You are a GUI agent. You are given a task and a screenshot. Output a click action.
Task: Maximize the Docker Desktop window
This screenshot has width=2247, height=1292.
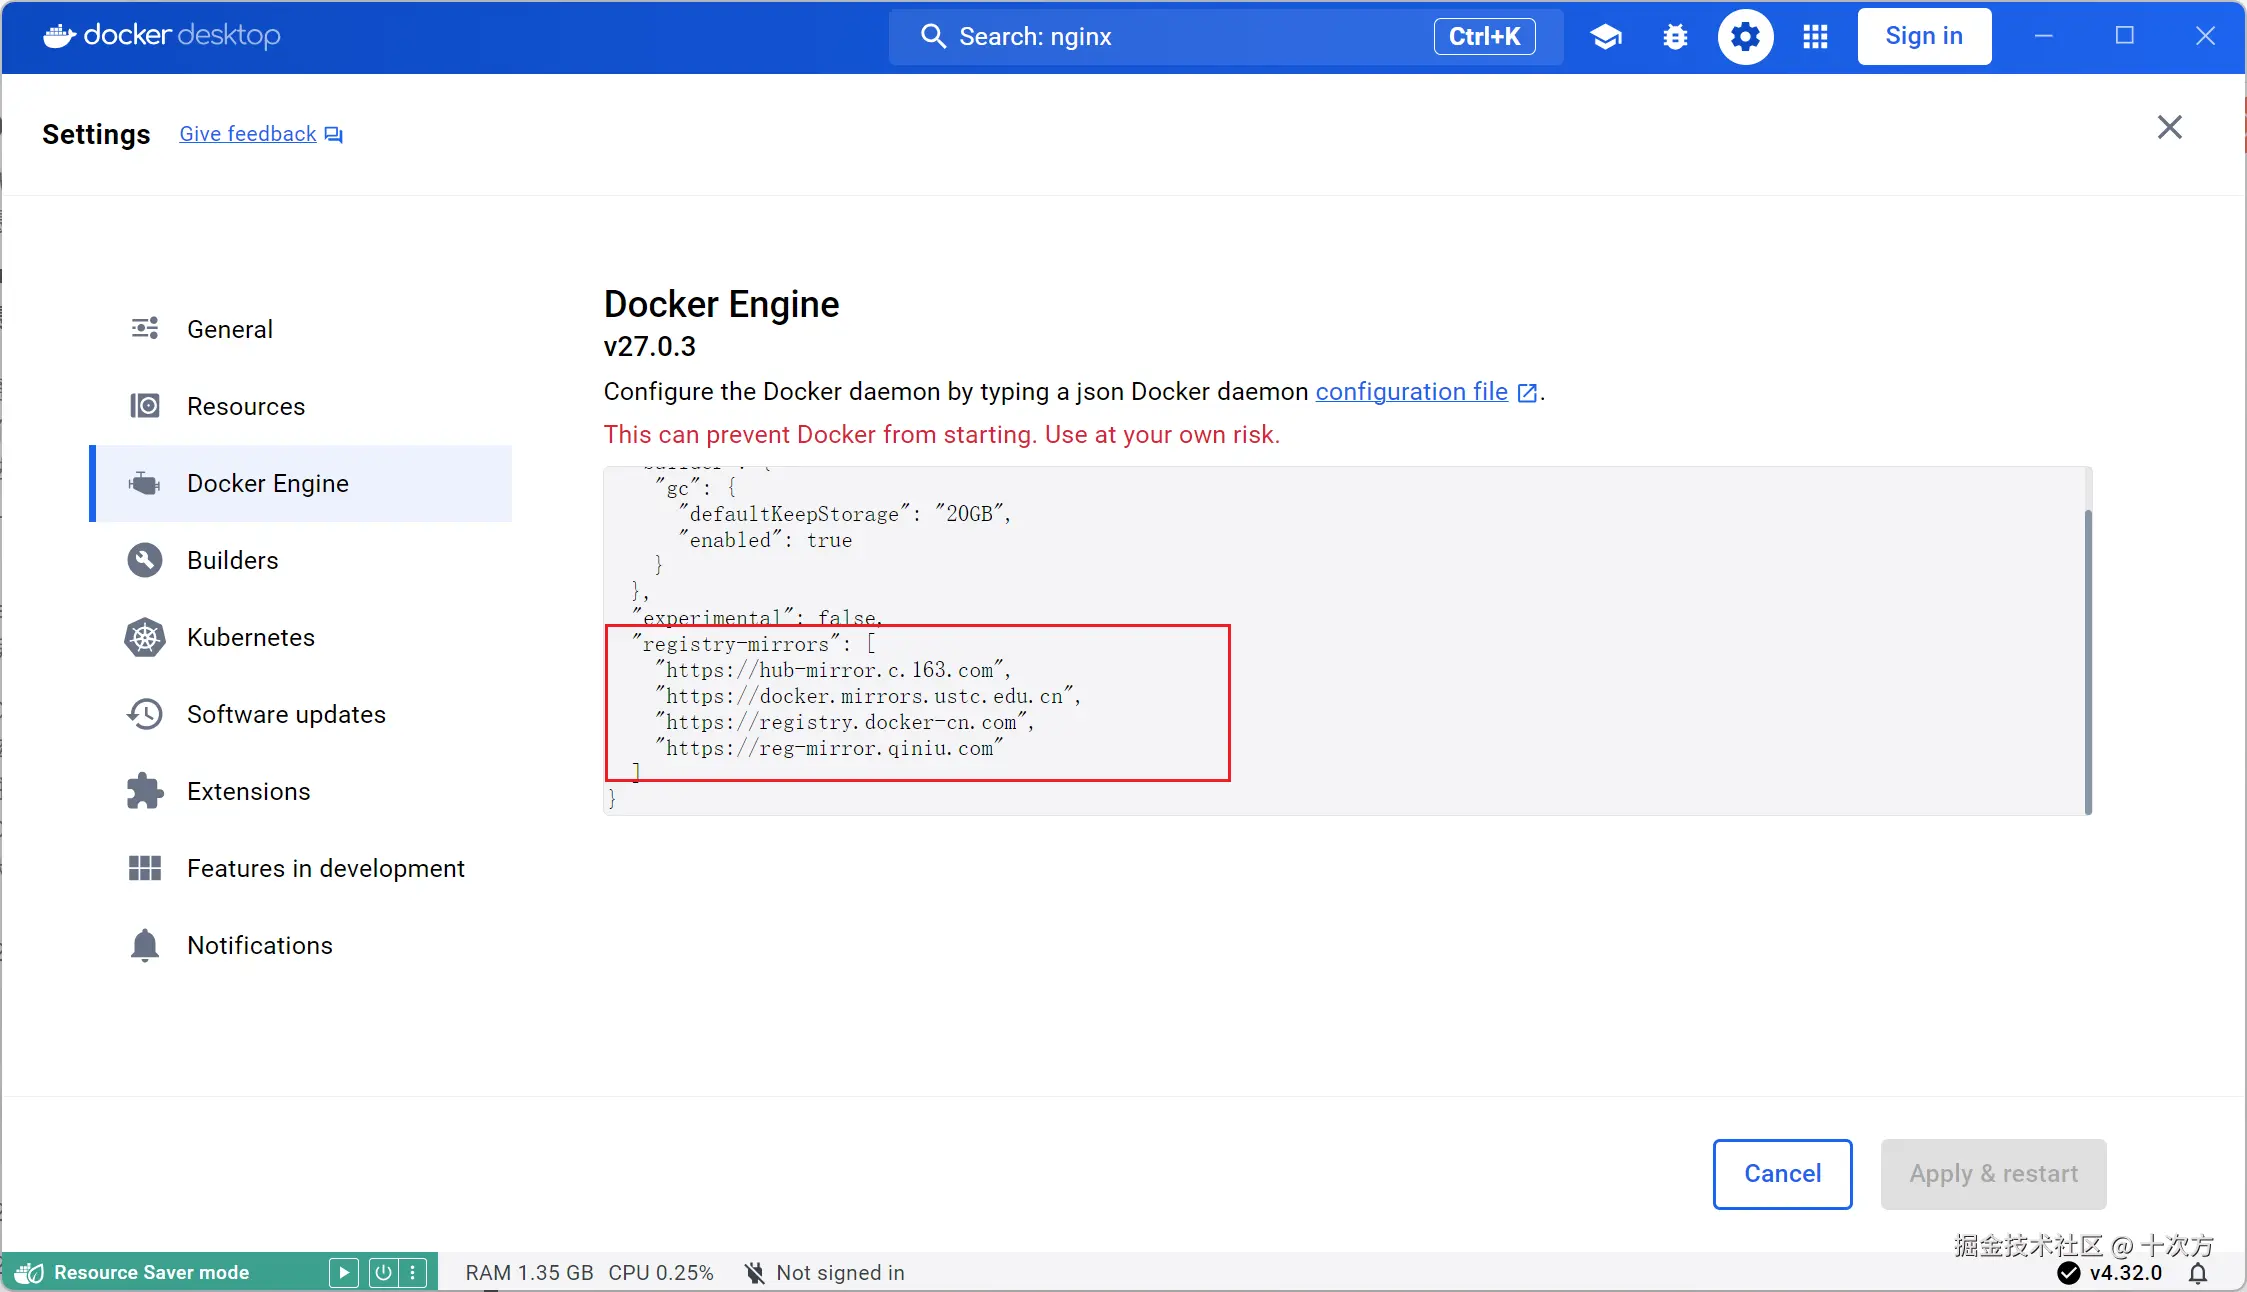pos(2125,36)
